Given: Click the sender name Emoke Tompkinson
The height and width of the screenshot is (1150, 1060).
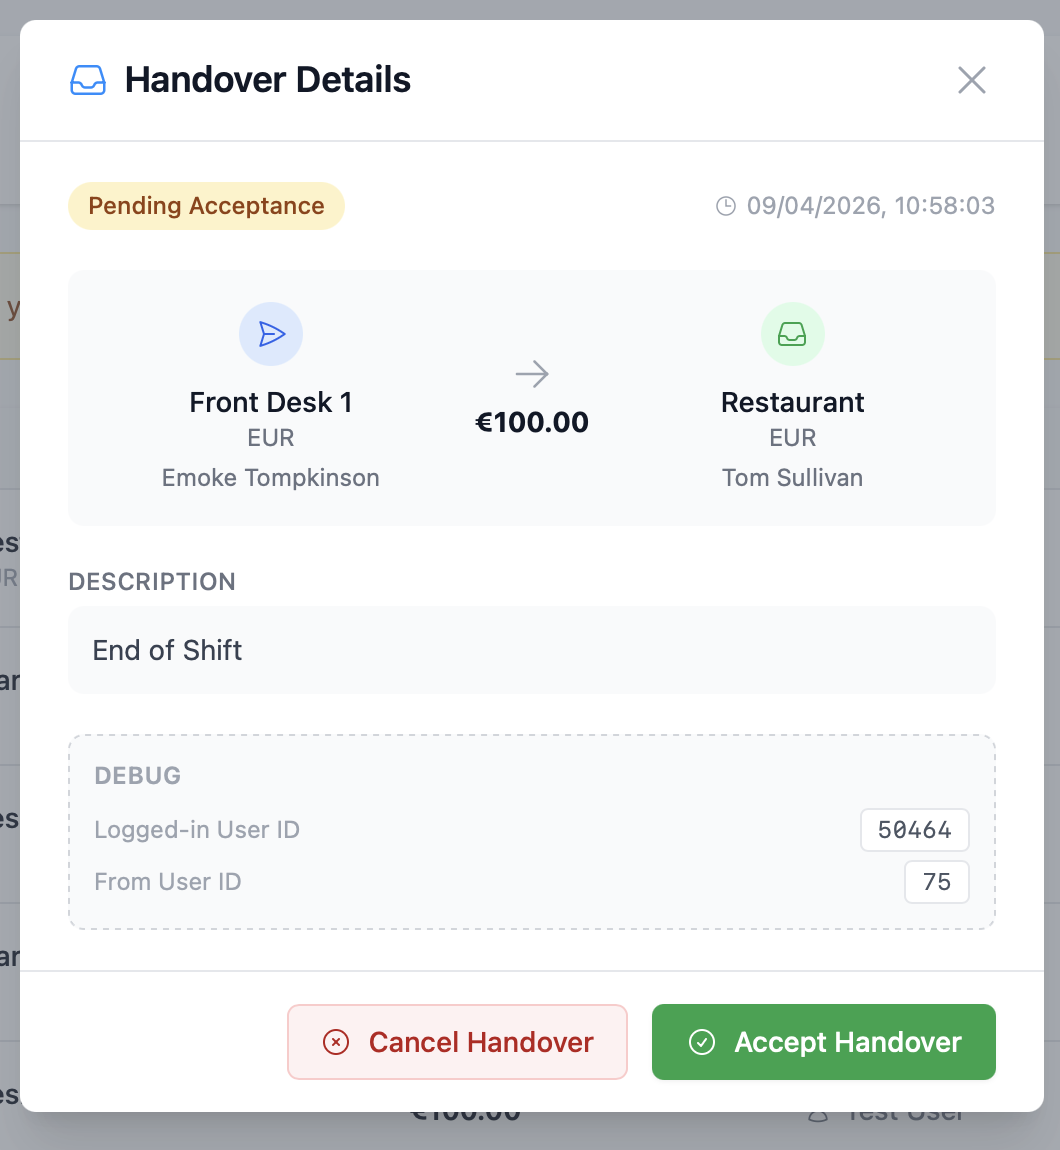Looking at the screenshot, I should click(x=271, y=478).
